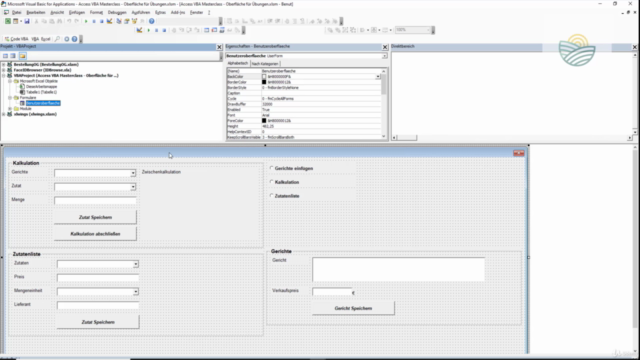
Task: Click the Watch window icon in debug toolbar
Action: click(222, 30)
